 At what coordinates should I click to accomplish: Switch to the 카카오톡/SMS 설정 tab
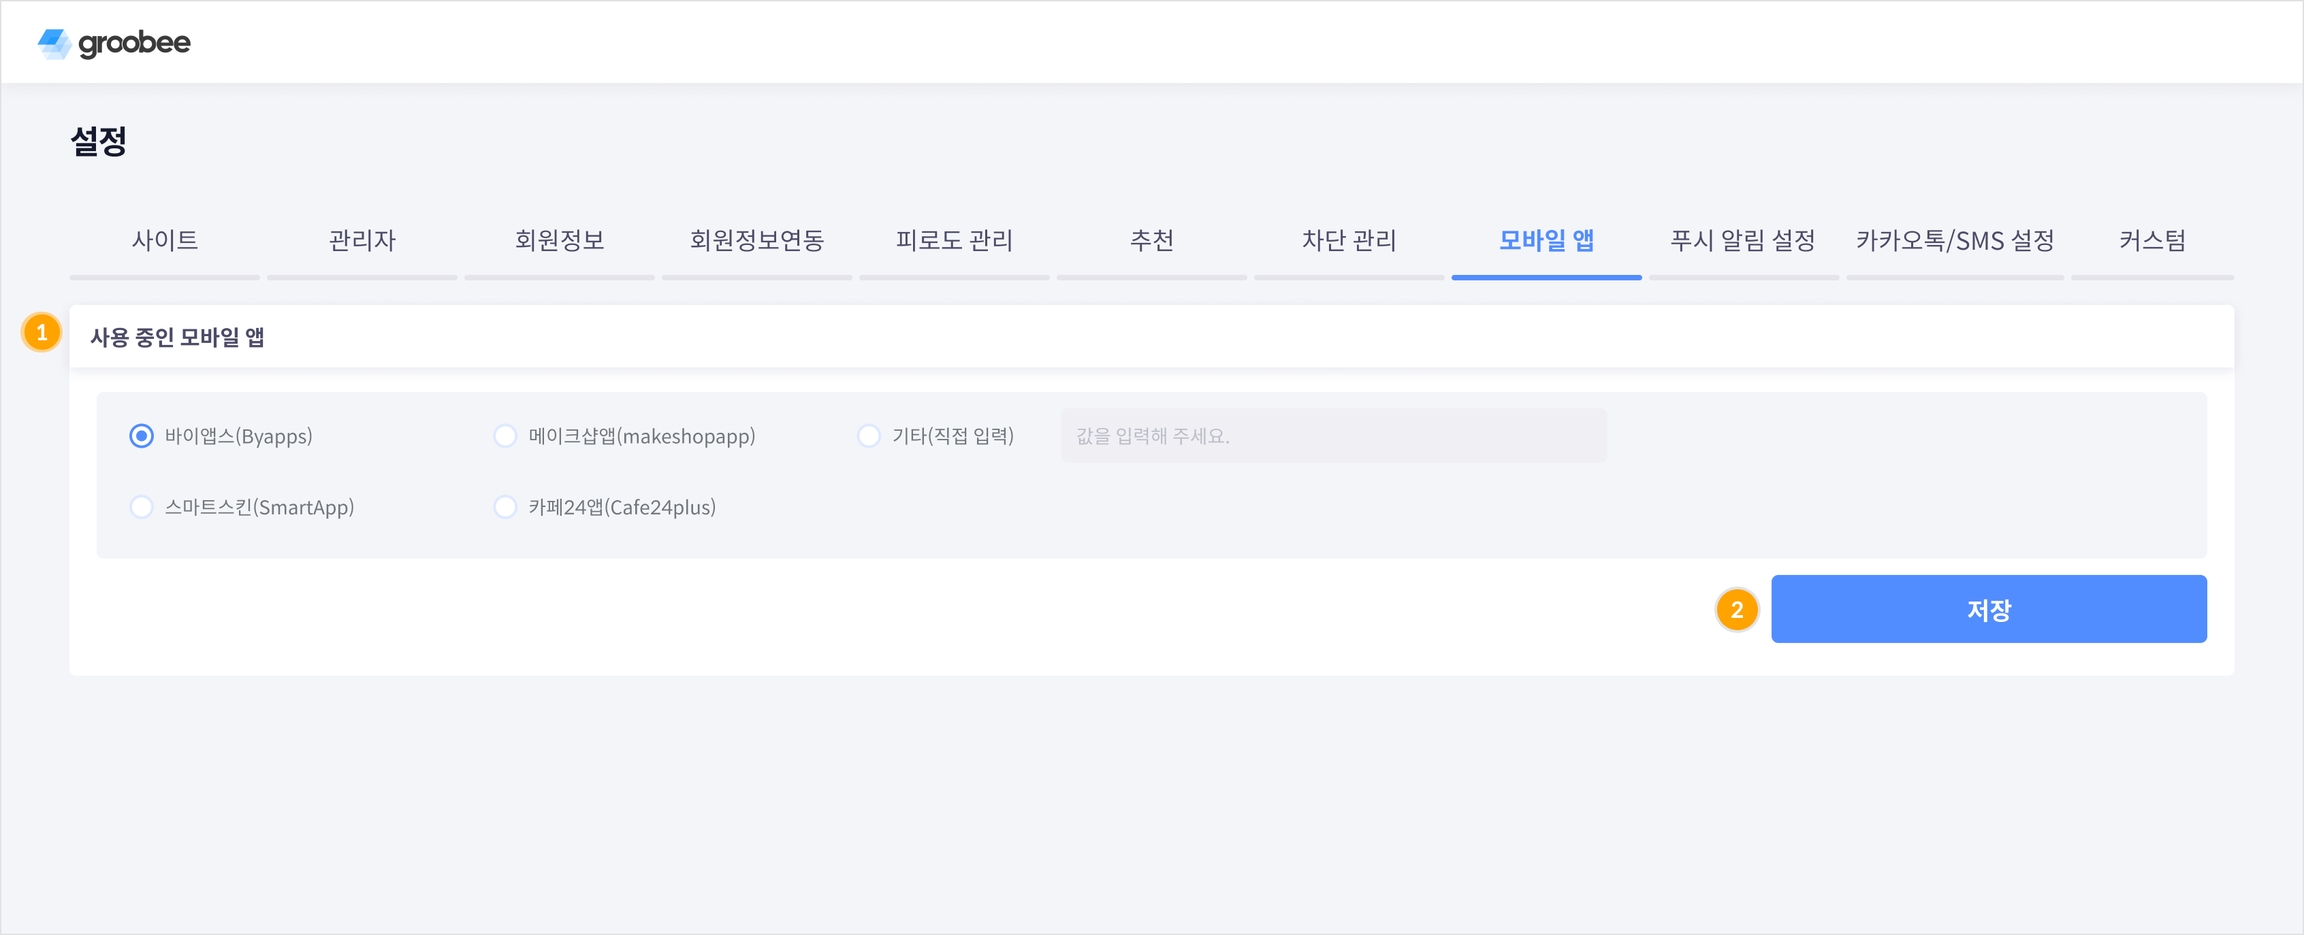1955,241
